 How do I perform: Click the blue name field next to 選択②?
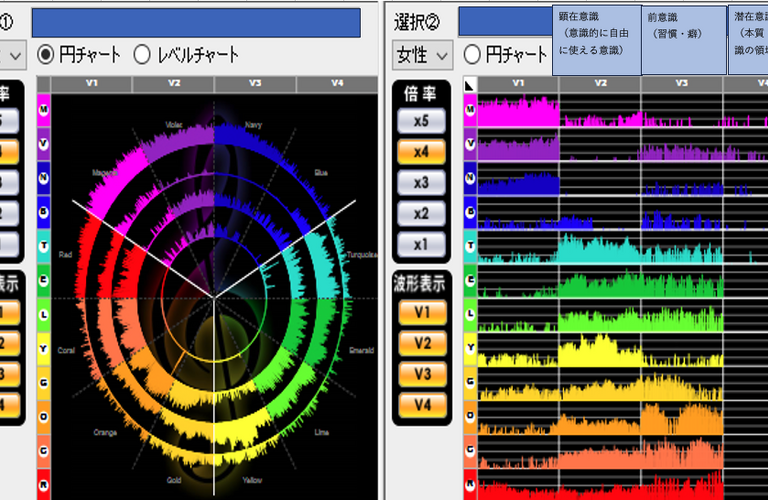coord(505,22)
